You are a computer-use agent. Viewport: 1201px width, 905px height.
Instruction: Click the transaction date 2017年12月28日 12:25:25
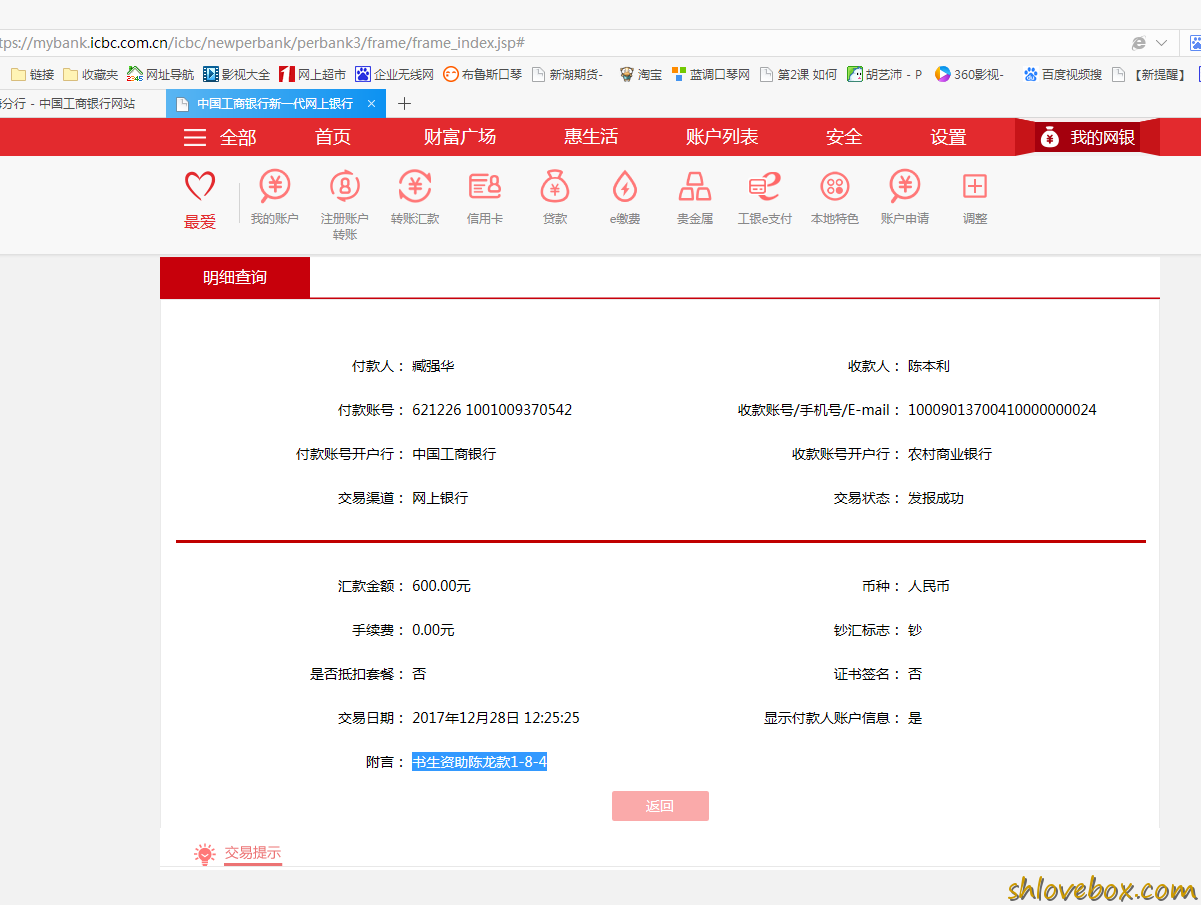click(x=496, y=718)
